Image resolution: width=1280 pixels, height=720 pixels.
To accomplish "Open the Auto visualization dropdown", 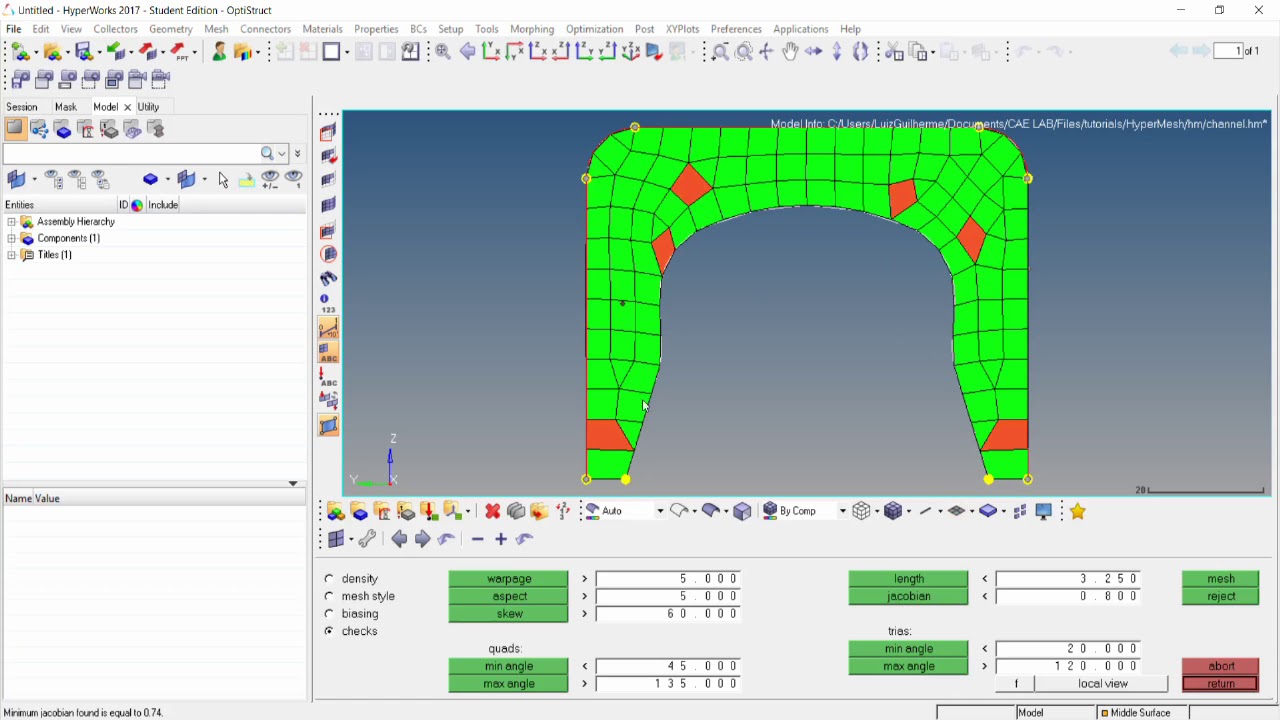I will (659, 511).
